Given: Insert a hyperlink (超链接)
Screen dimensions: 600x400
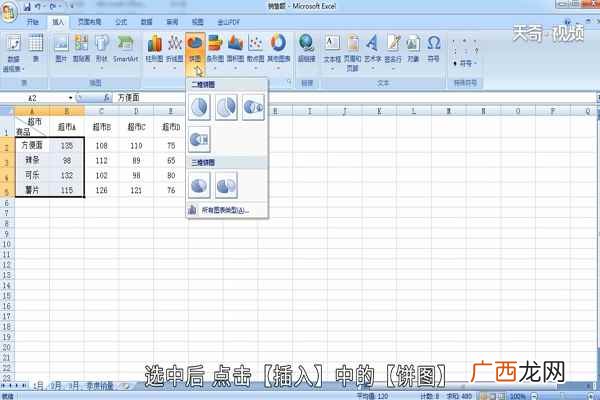Looking at the screenshot, I should (x=307, y=49).
